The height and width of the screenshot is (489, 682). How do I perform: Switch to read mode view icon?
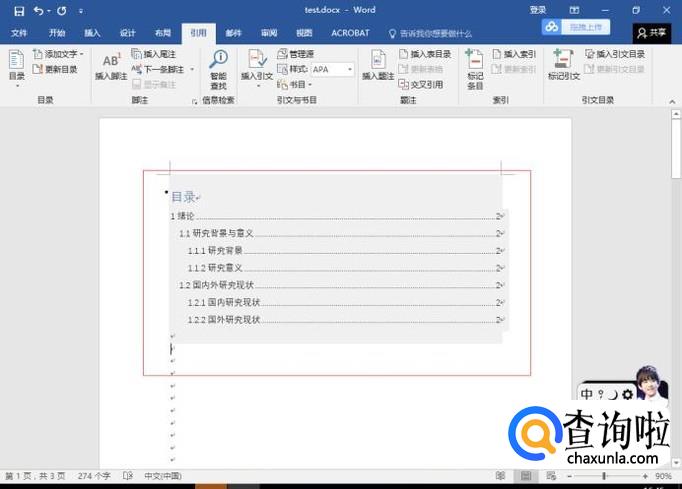pyautogui.click(x=501, y=476)
